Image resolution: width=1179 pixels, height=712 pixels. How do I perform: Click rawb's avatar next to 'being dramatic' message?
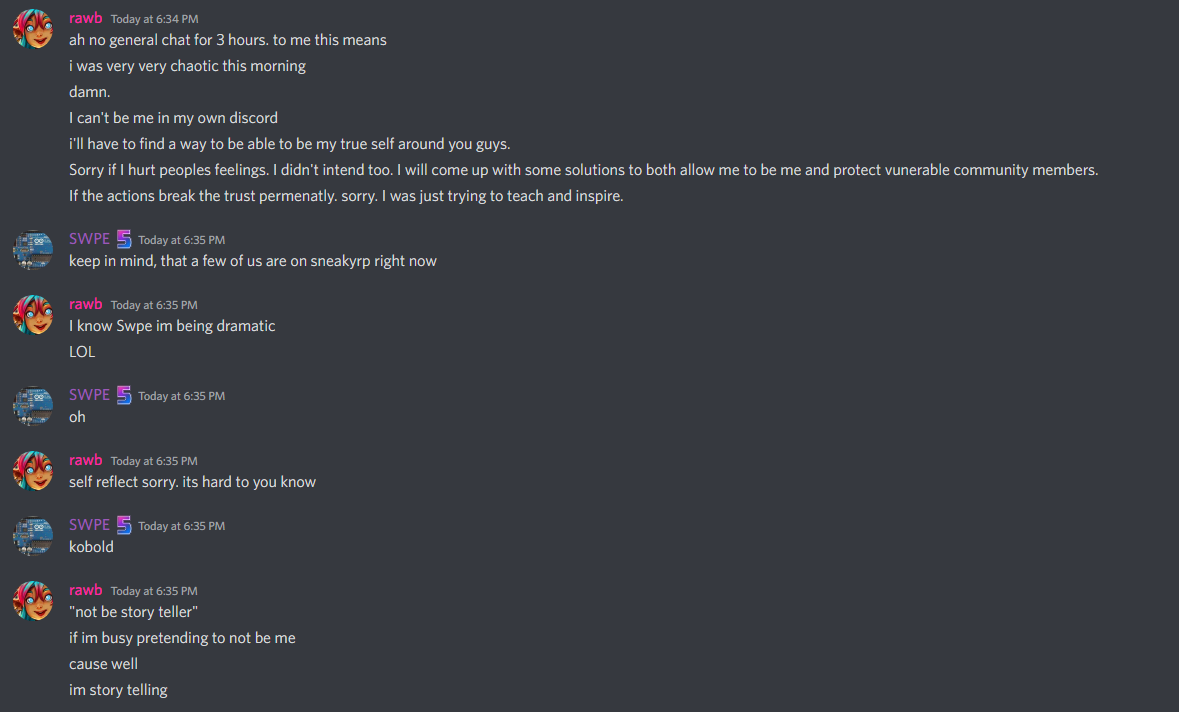(33, 314)
